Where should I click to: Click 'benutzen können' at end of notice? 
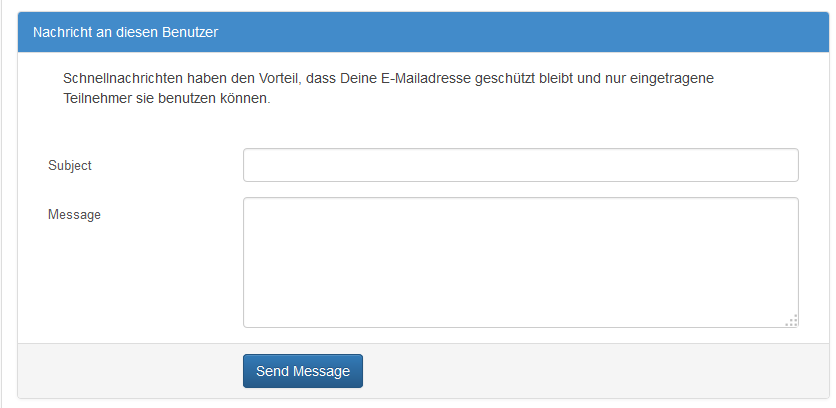[x=214, y=99]
